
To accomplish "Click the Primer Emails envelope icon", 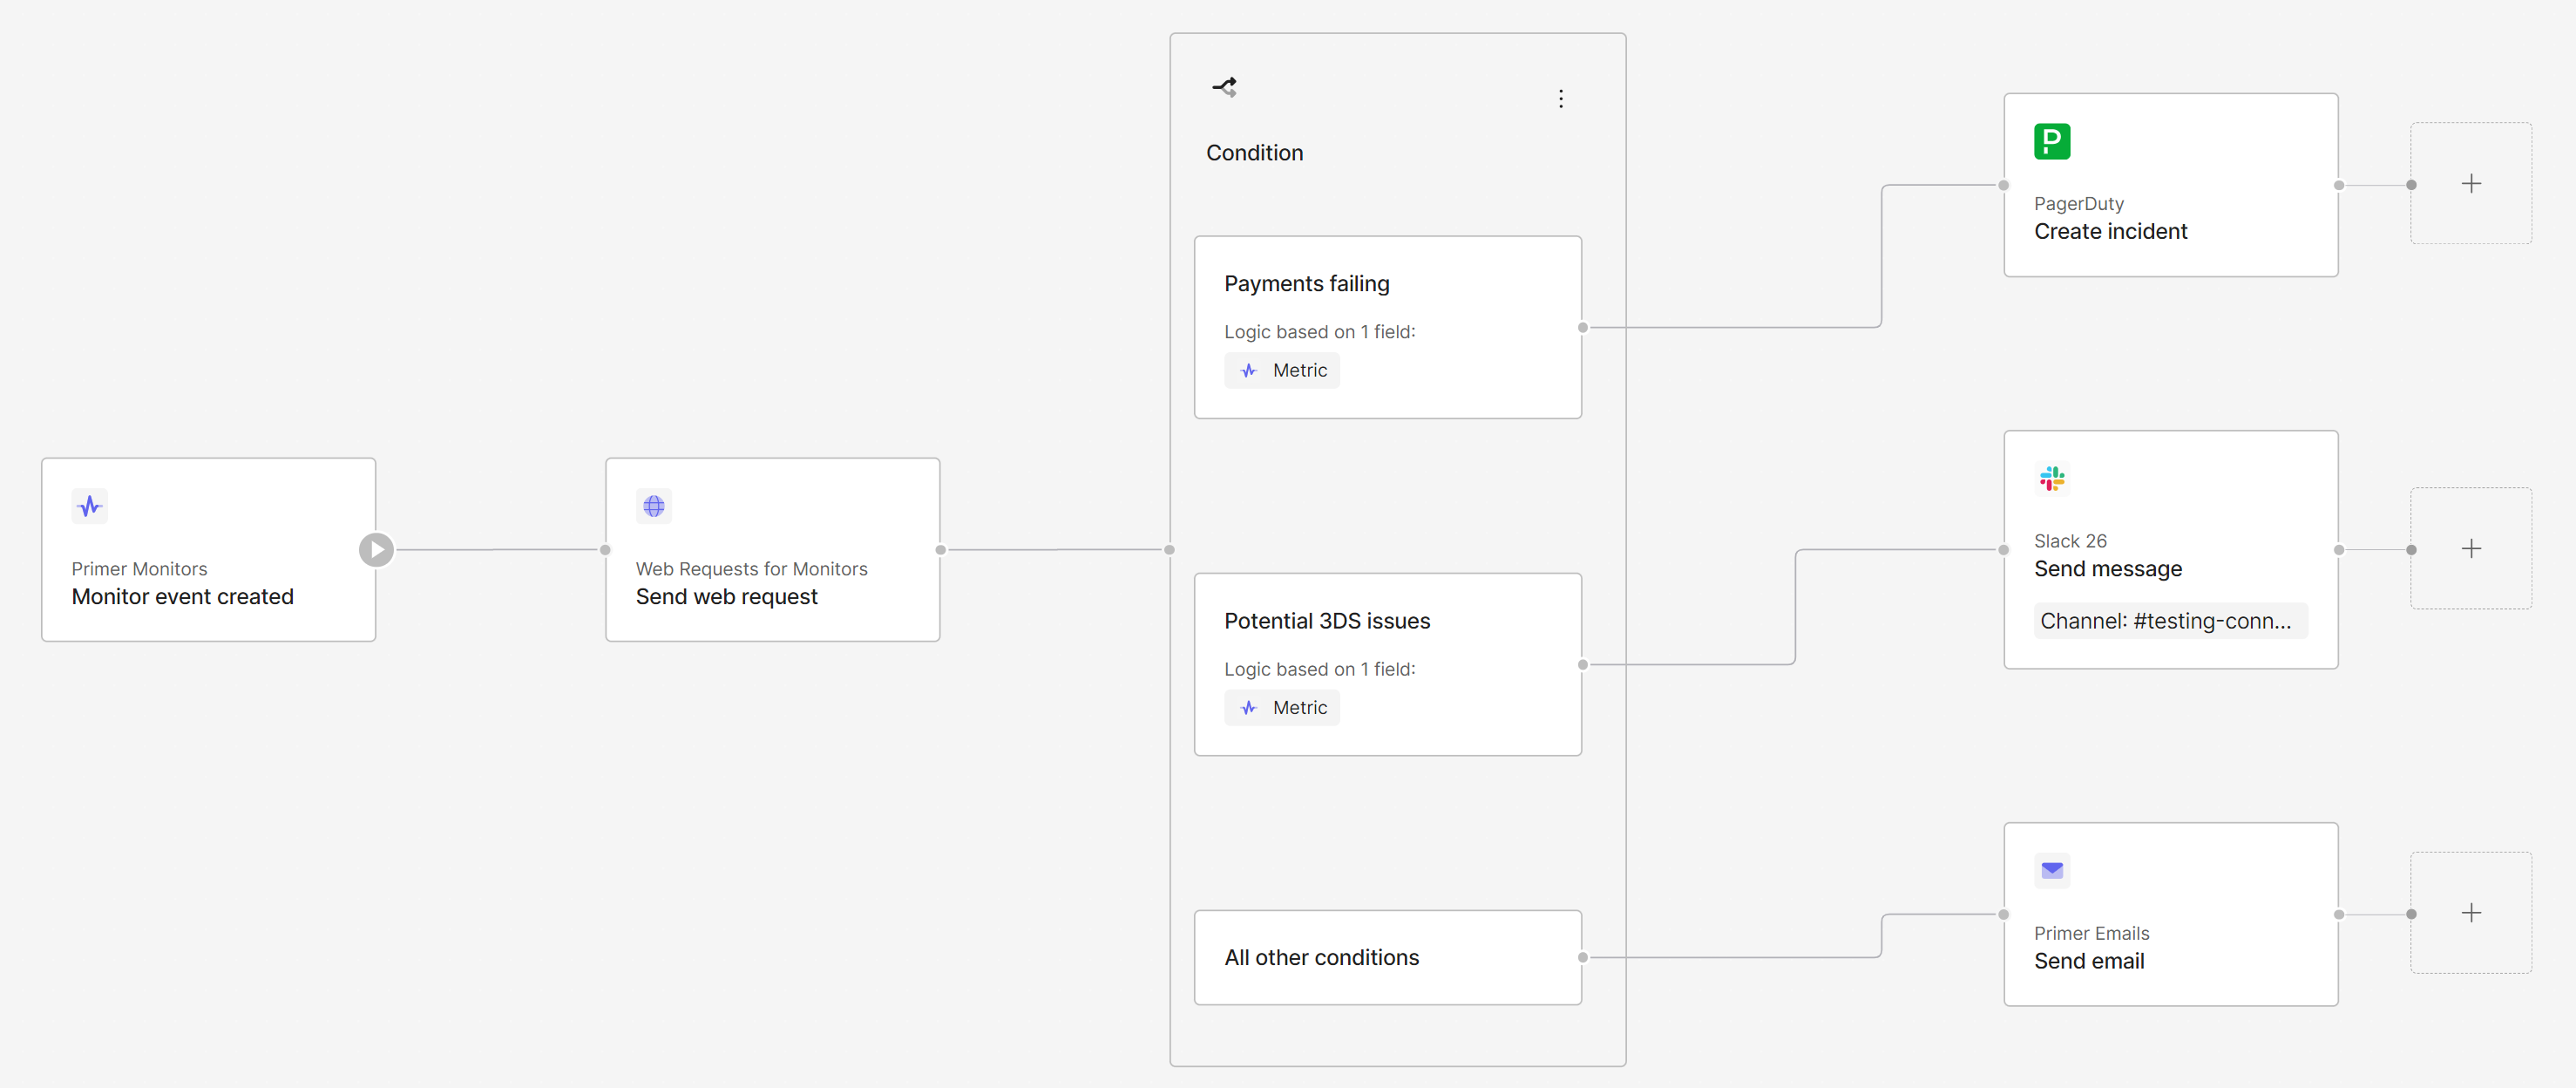I will click(2052, 870).
